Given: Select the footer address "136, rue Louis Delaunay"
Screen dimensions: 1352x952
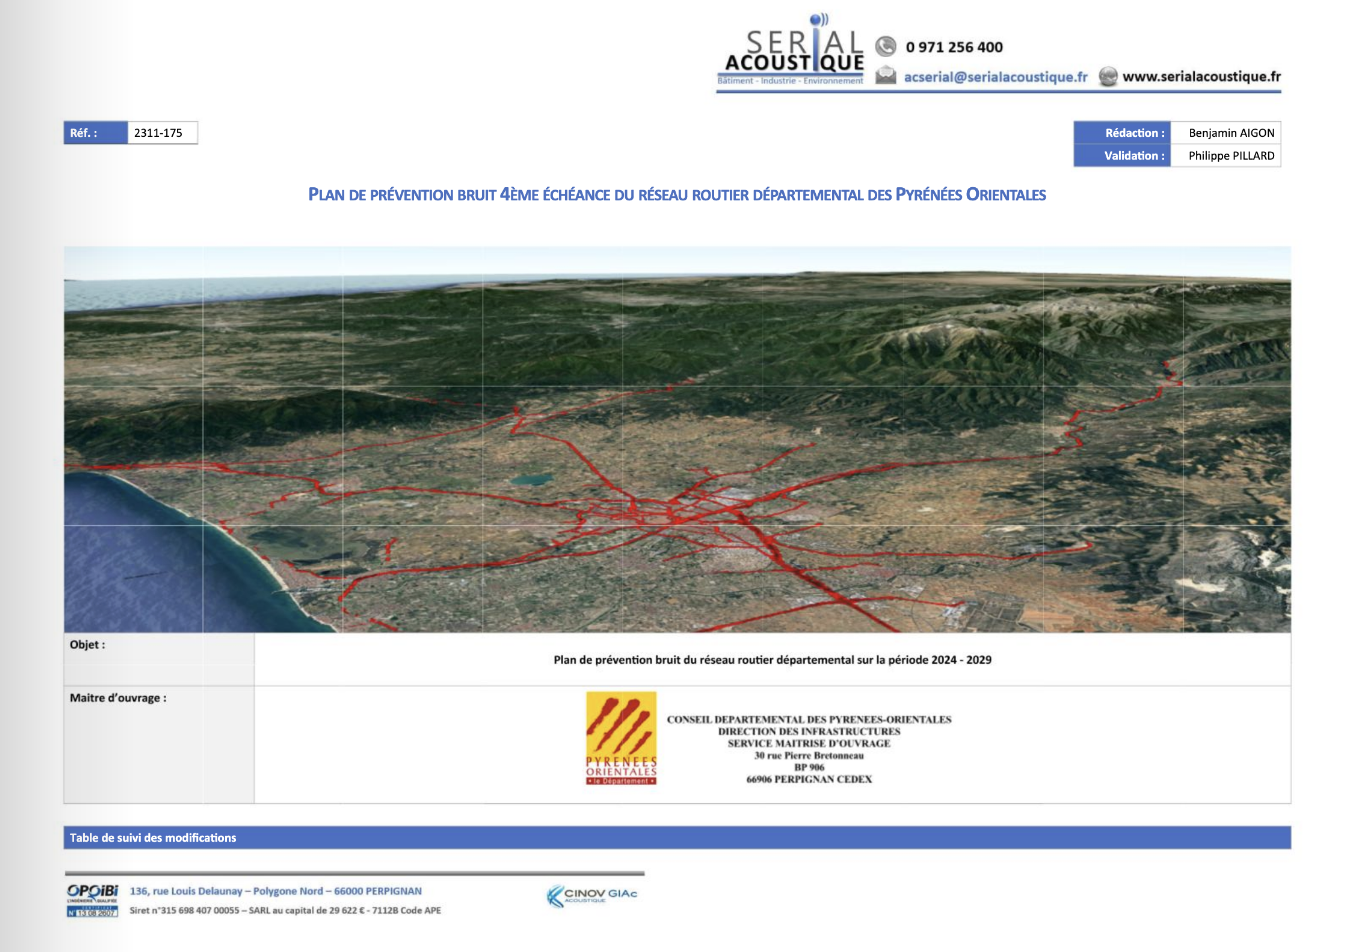Looking at the screenshot, I should tap(188, 891).
